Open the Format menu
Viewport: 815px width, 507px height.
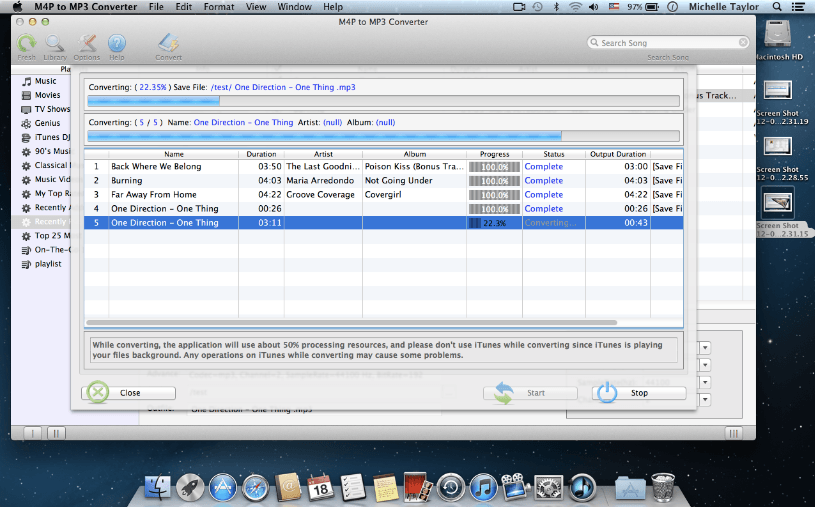tap(219, 7)
